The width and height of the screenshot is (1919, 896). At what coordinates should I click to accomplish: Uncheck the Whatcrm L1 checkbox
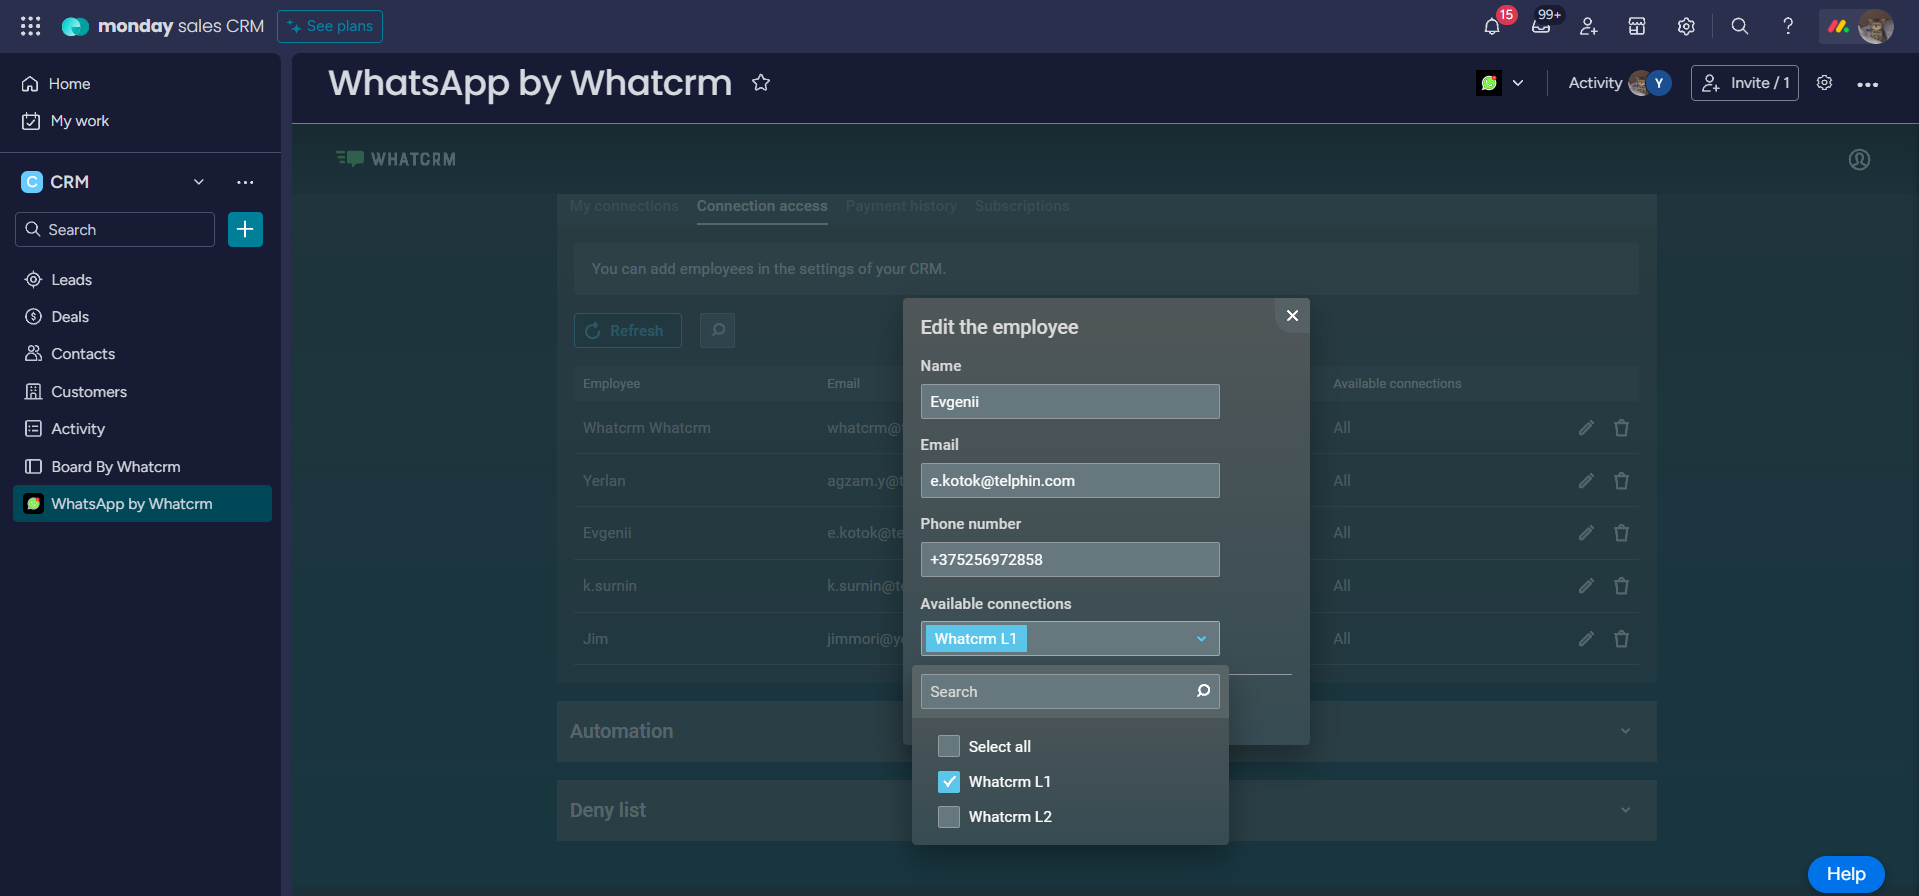(949, 782)
